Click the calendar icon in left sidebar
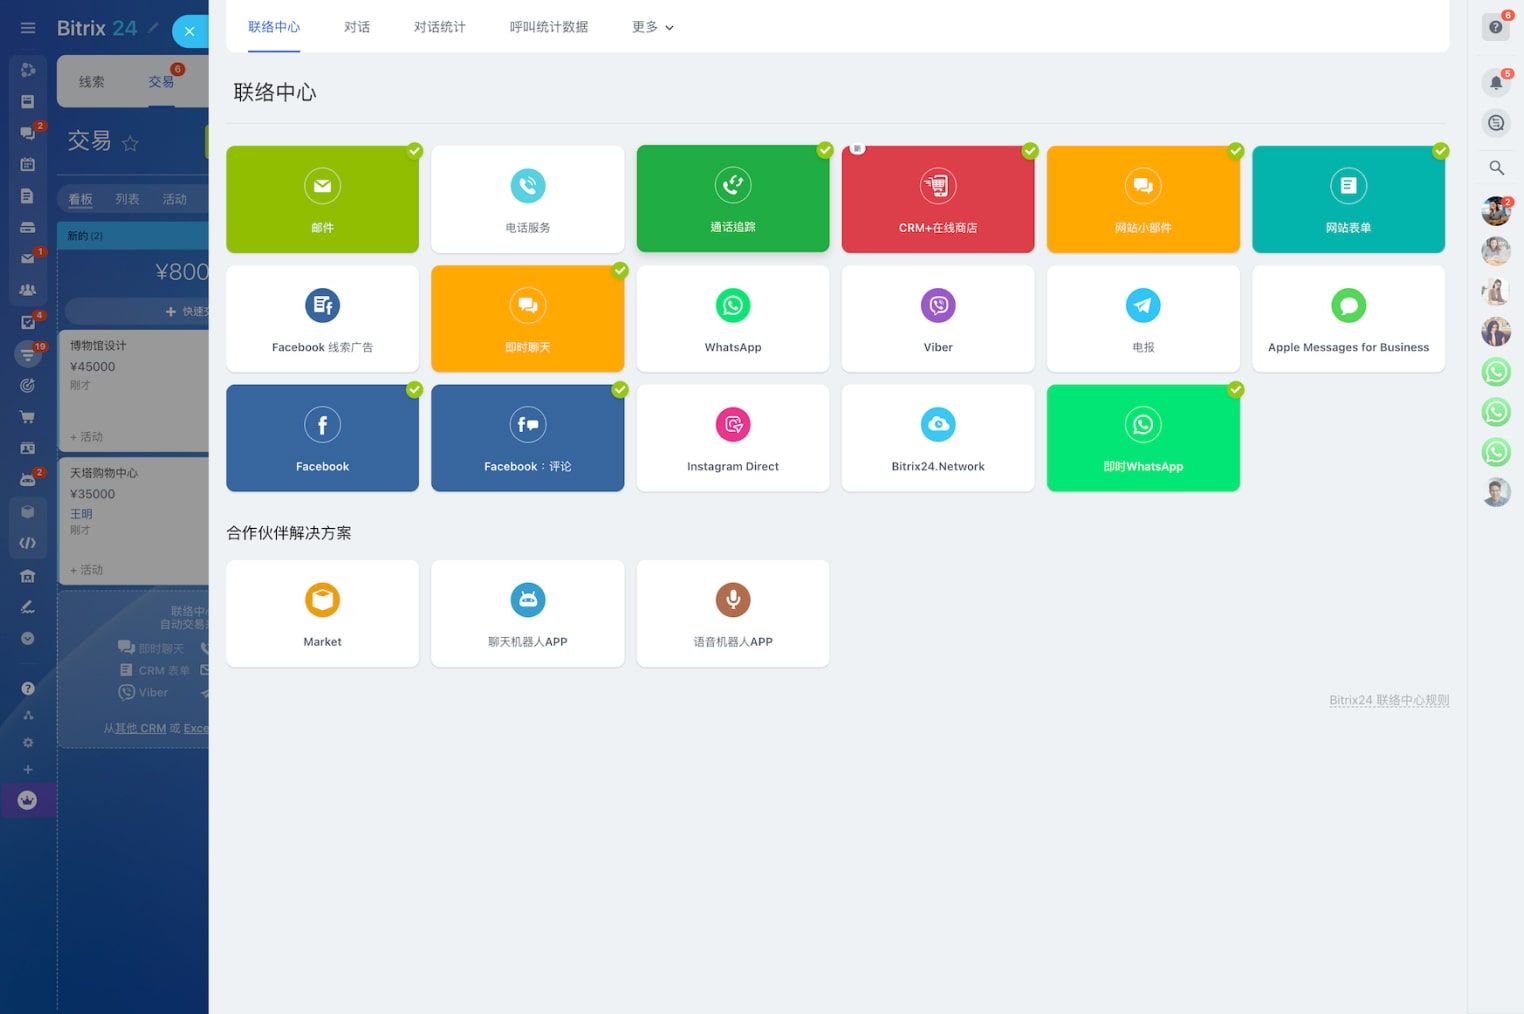The height and width of the screenshot is (1014, 1524). pyautogui.click(x=28, y=164)
